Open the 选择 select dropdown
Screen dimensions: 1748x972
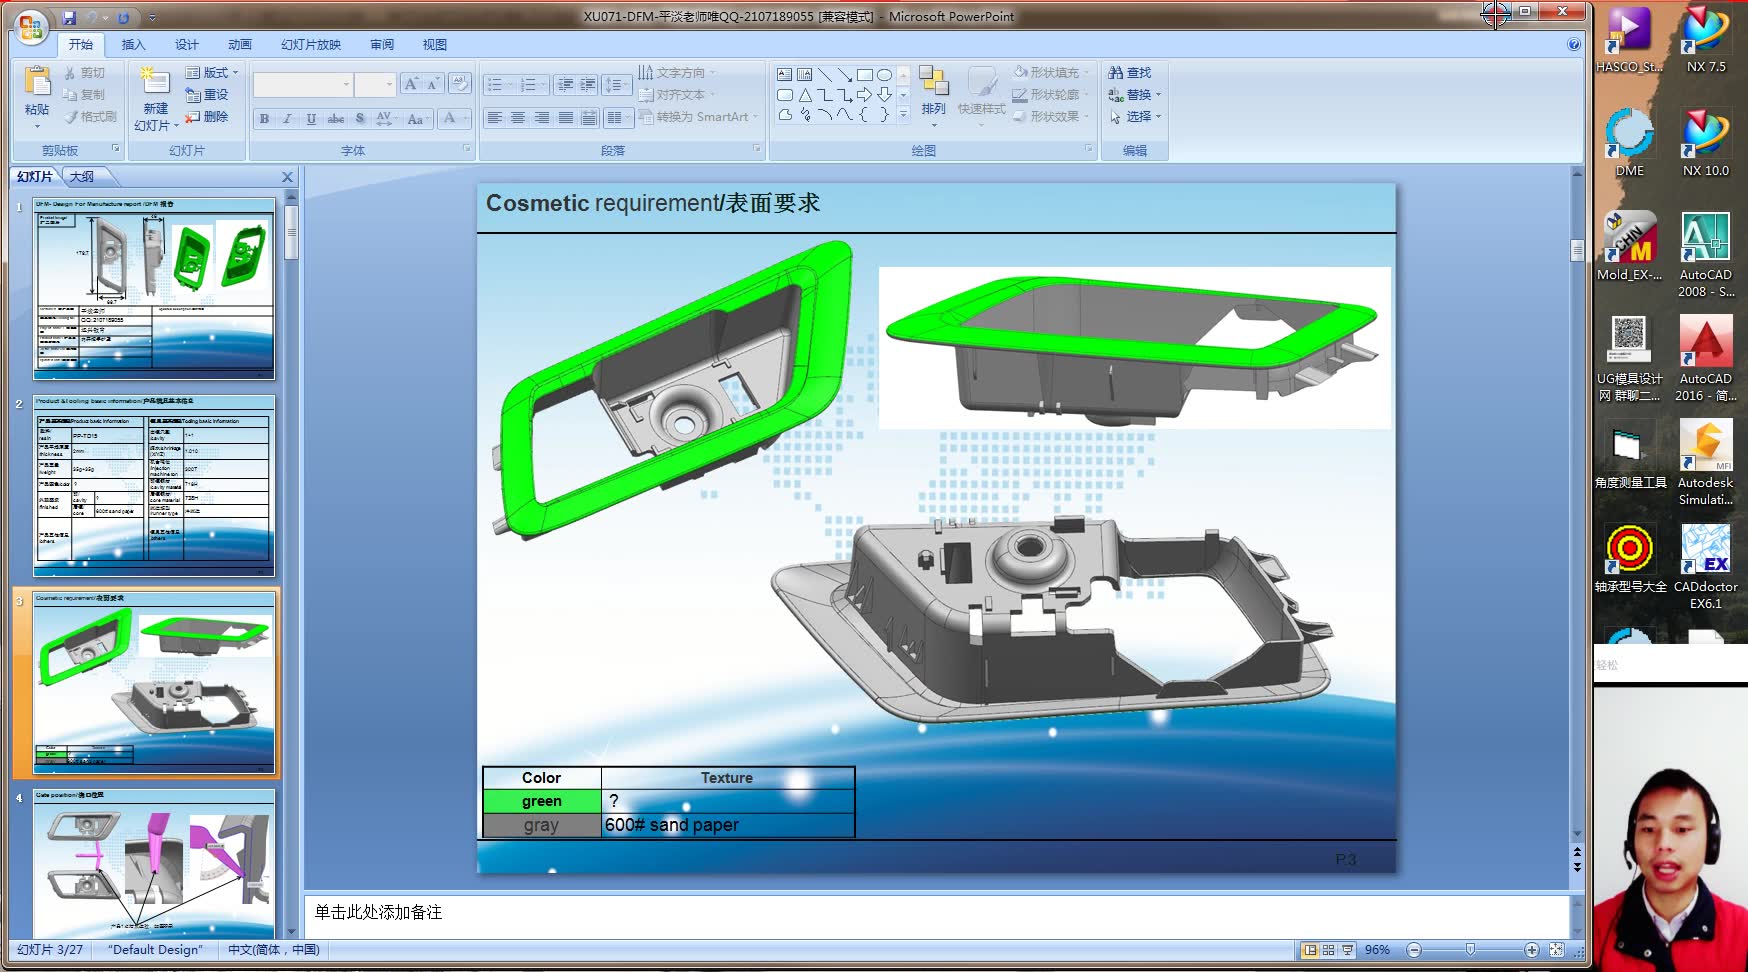(x=1135, y=117)
